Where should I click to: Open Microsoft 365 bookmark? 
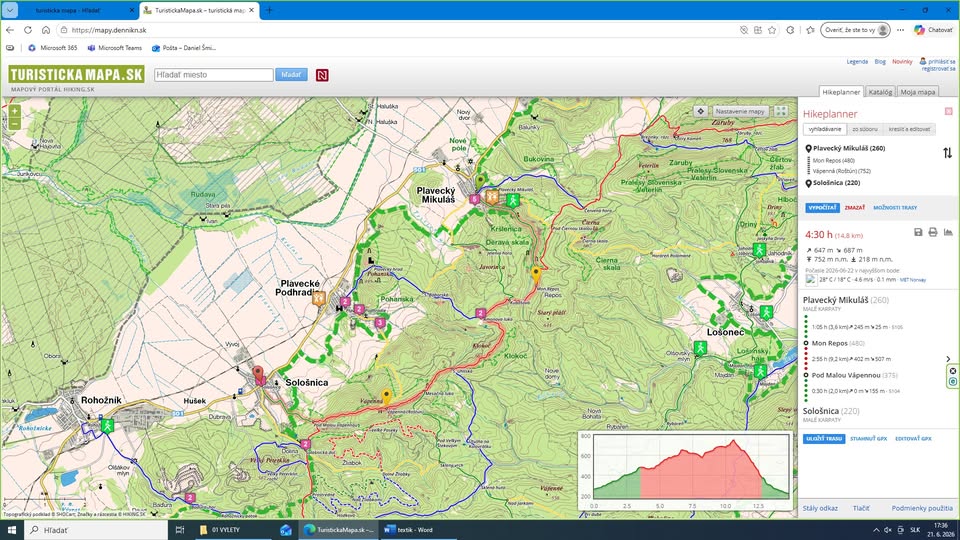[x=53, y=48]
